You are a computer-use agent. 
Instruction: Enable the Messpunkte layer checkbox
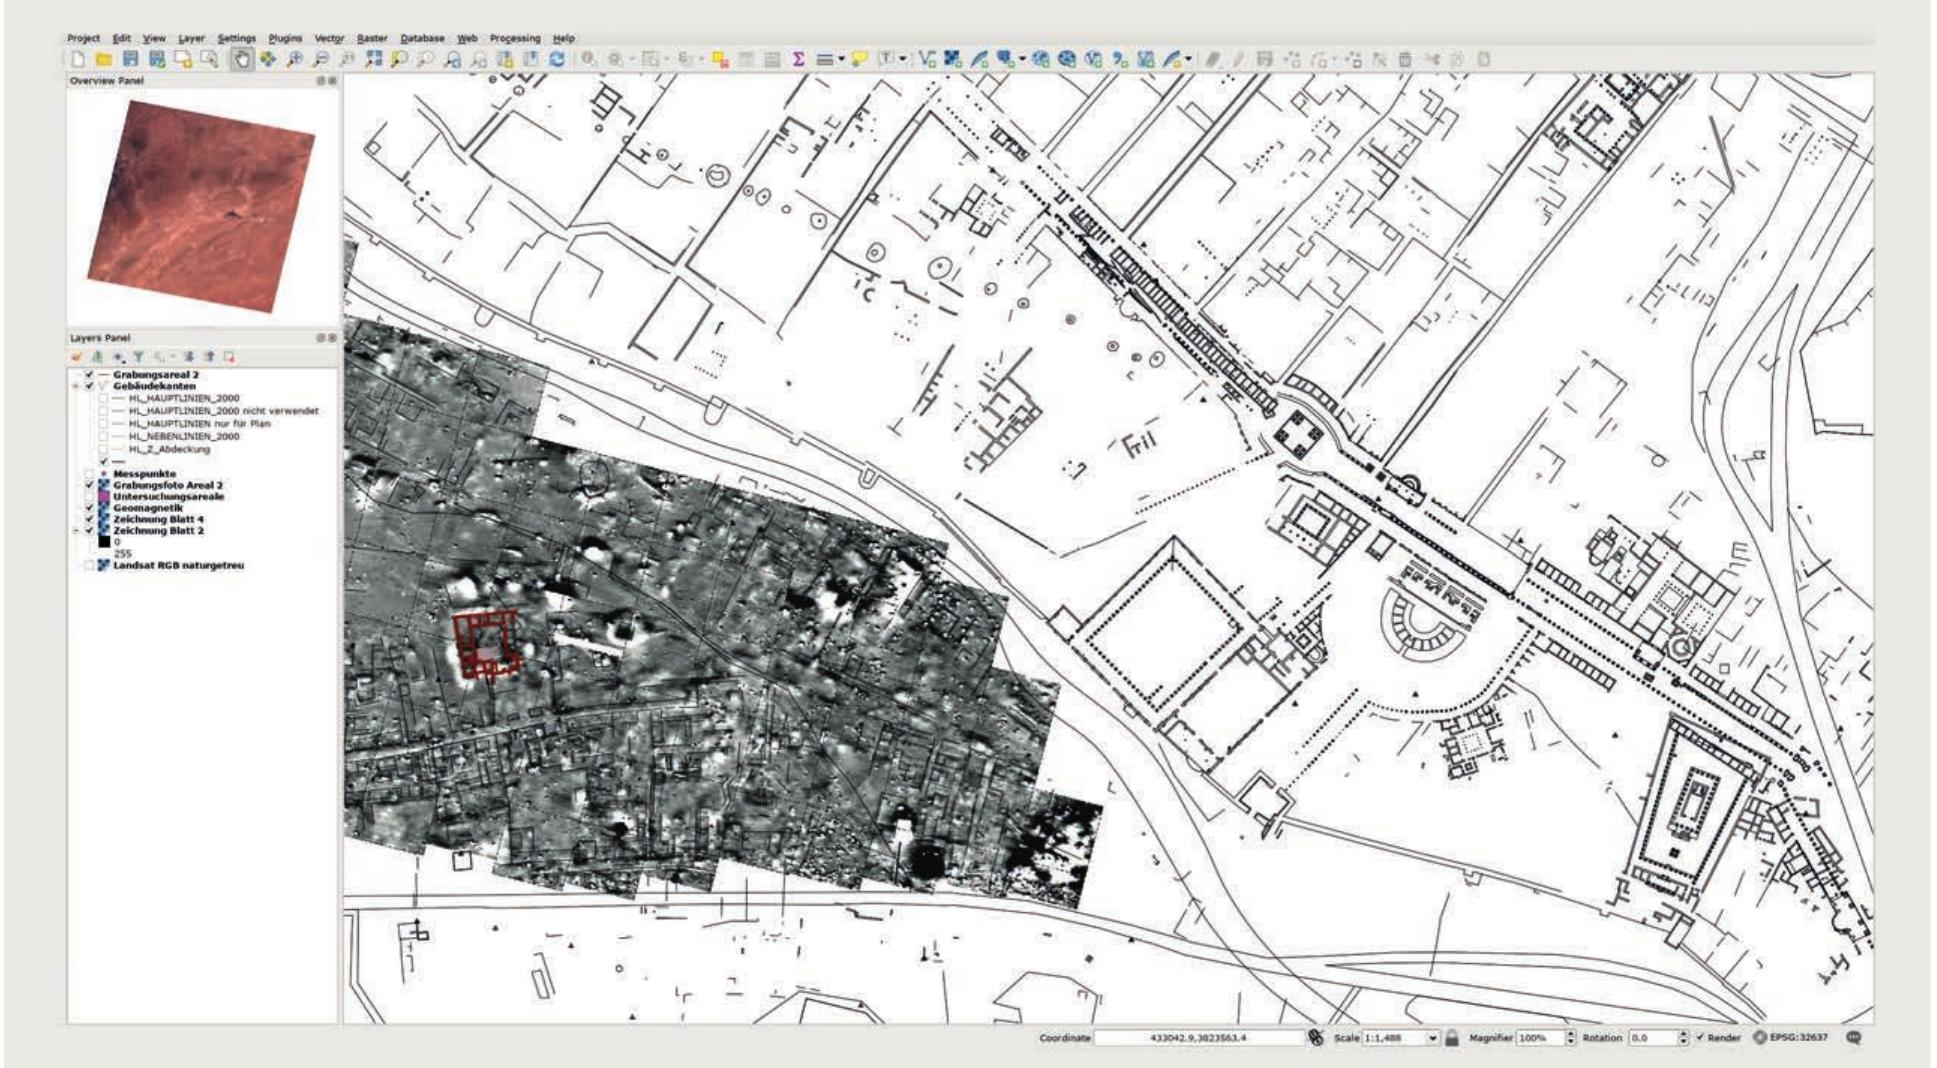tap(89, 474)
